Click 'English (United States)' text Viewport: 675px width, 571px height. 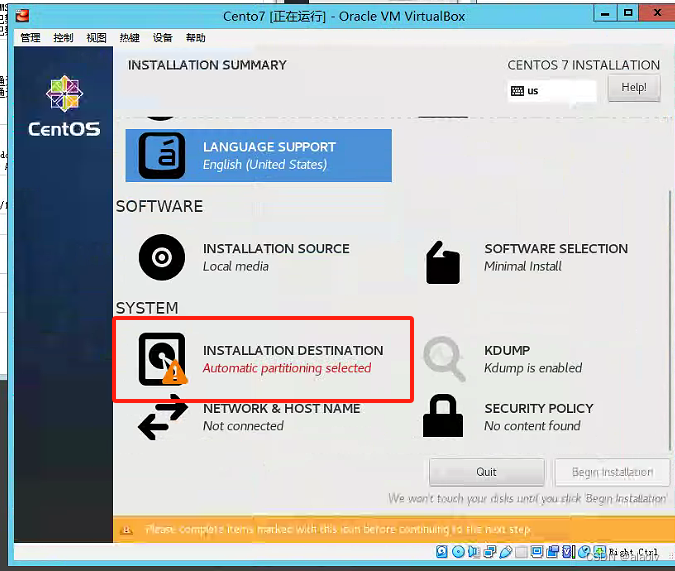point(265,164)
